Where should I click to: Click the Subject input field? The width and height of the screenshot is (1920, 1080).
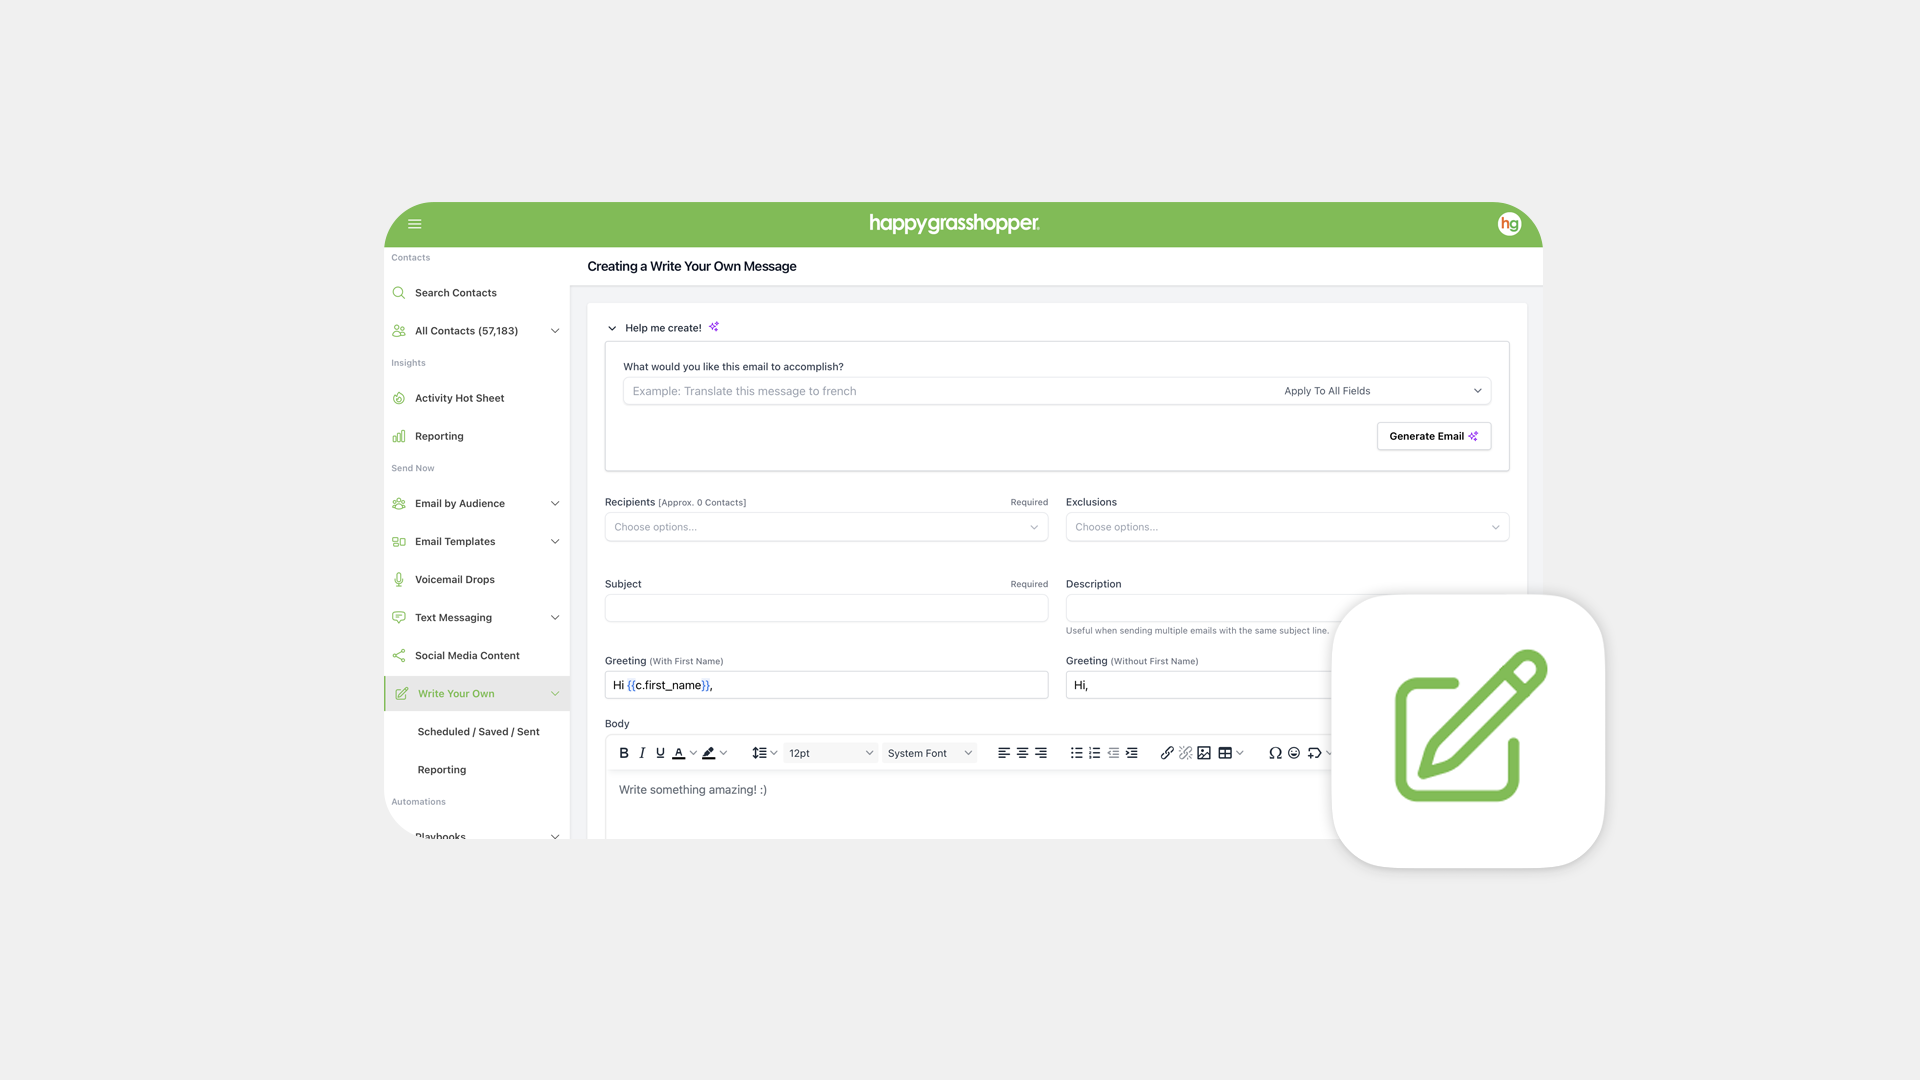826,608
